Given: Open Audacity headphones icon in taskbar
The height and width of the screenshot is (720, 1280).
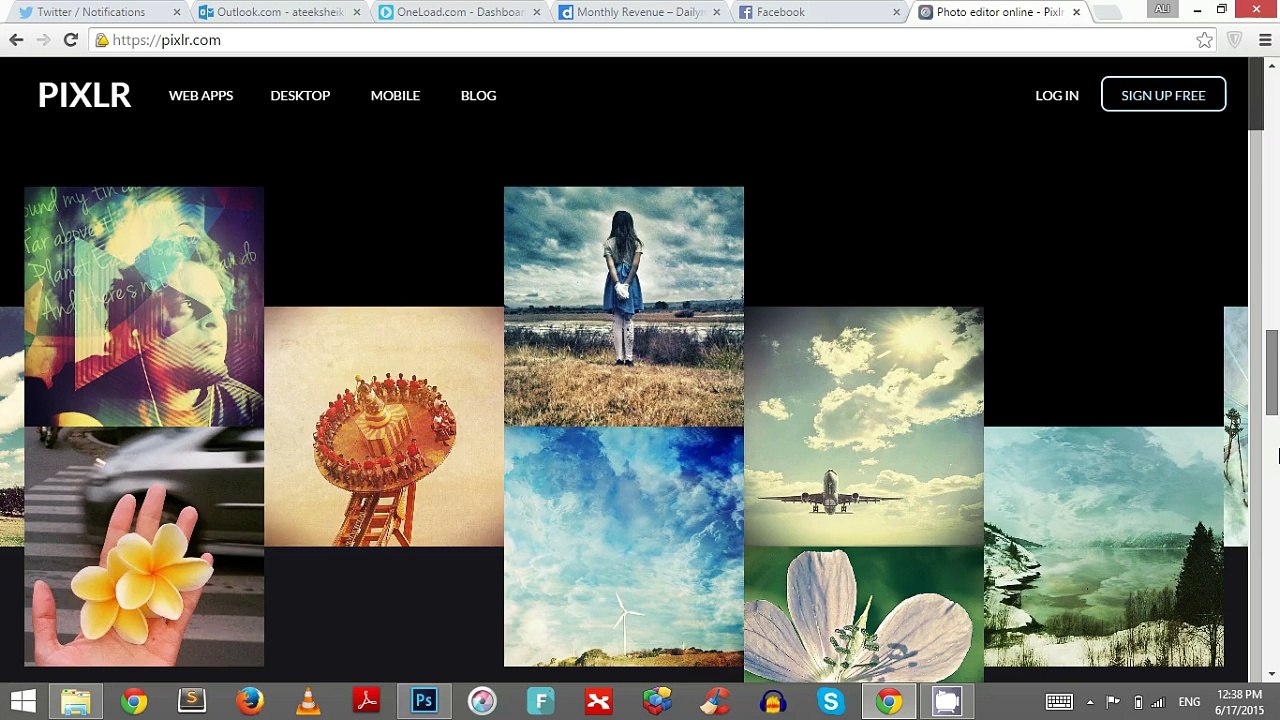Looking at the screenshot, I should pos(772,701).
